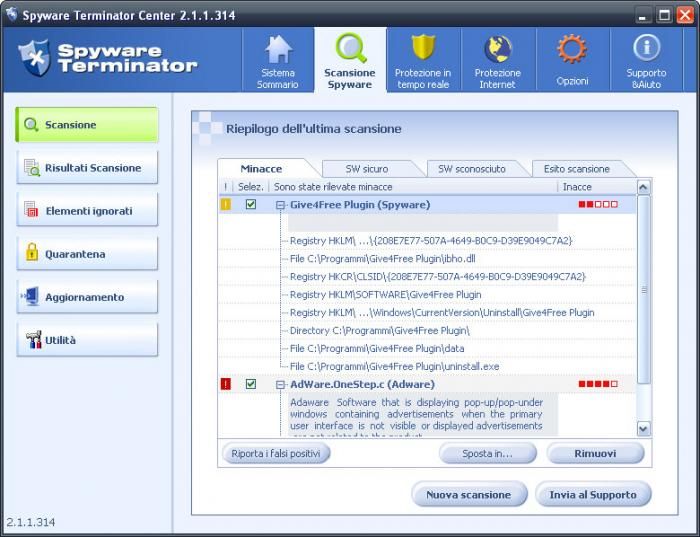Click the Give4Free threat level red indicator
This screenshot has width=700, height=537.
coord(597,205)
